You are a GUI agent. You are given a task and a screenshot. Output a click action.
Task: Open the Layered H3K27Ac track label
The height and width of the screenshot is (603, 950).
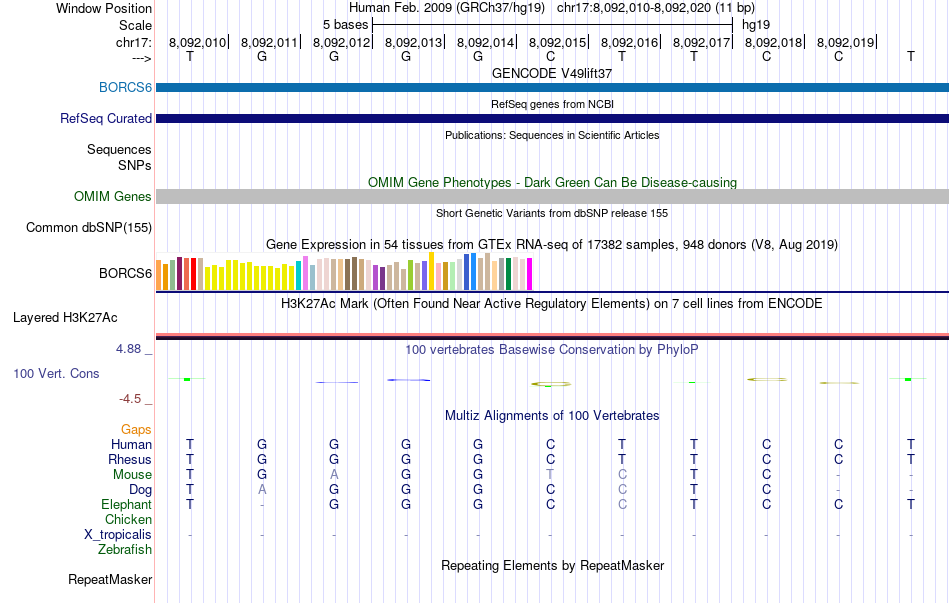(x=65, y=318)
